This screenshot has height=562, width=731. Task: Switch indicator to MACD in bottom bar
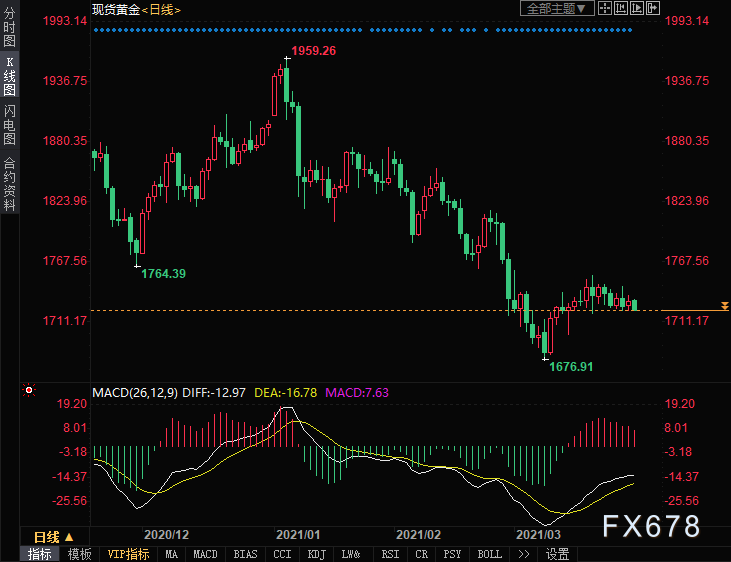(205, 555)
